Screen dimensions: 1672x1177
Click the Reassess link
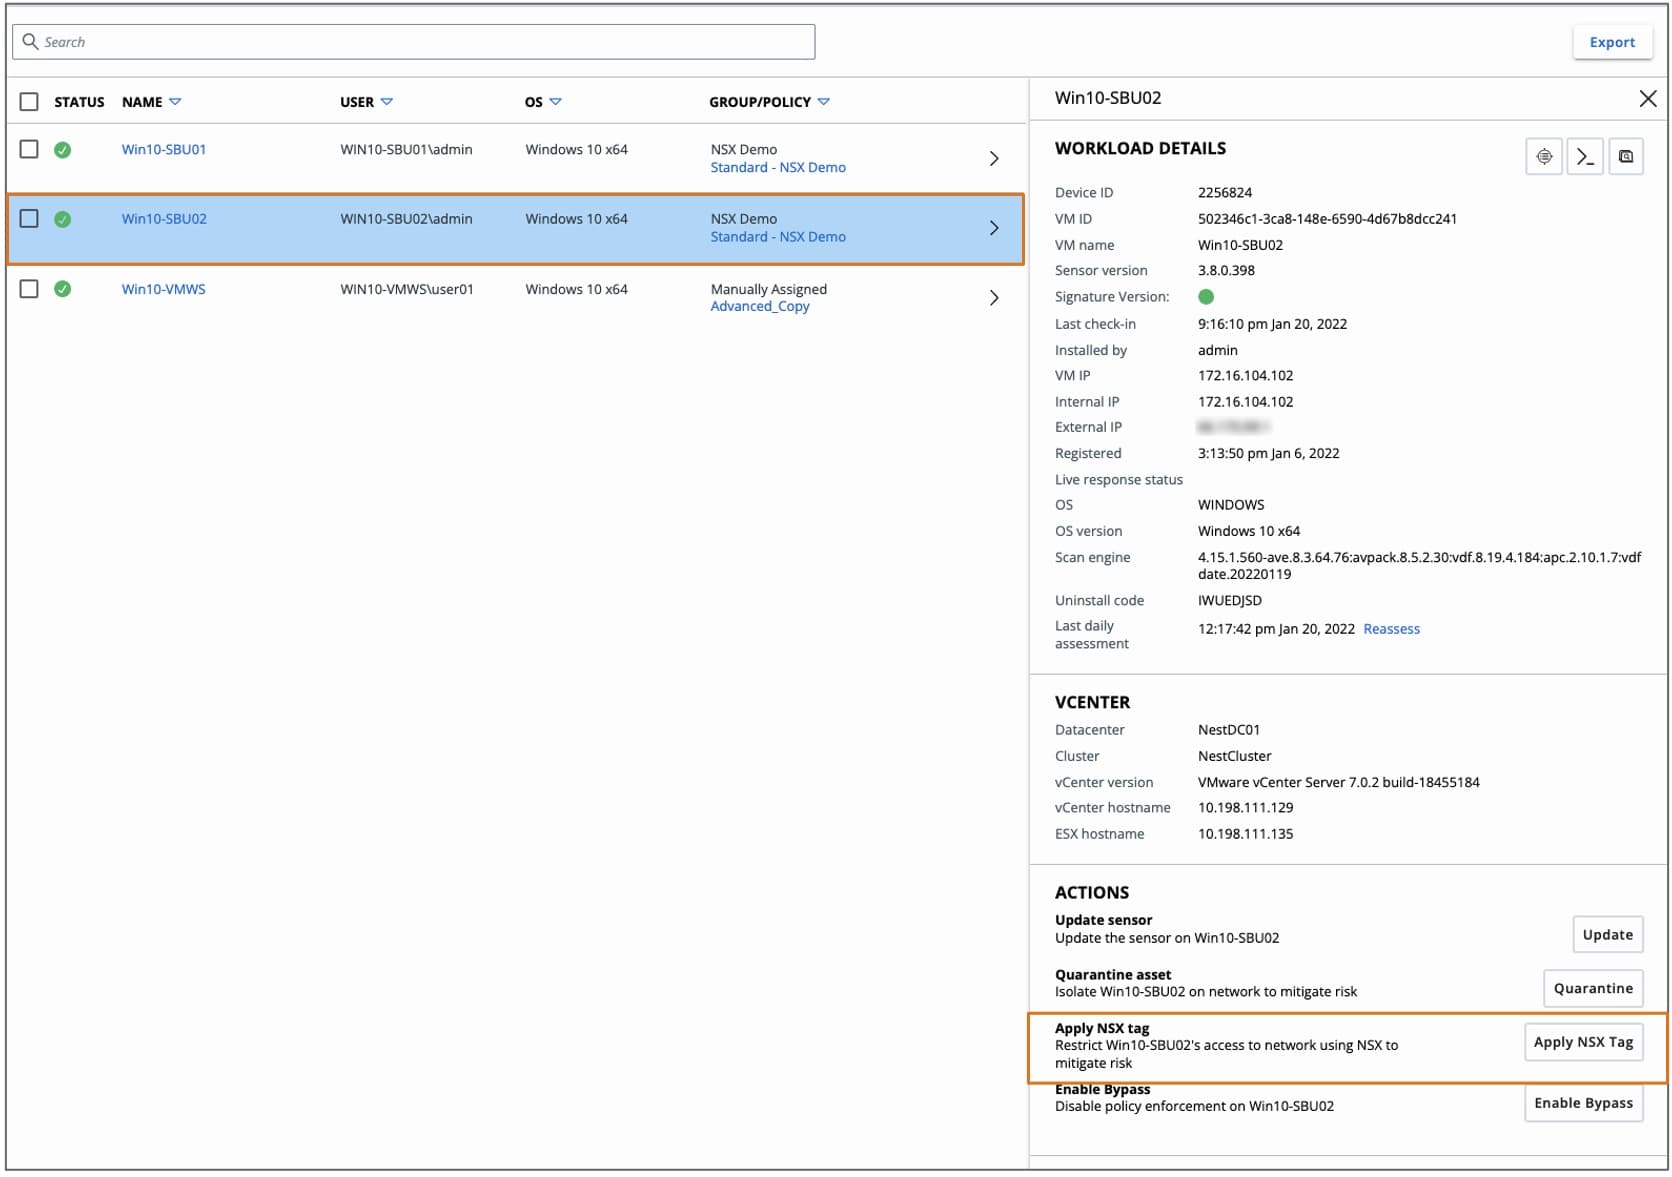pyautogui.click(x=1390, y=629)
